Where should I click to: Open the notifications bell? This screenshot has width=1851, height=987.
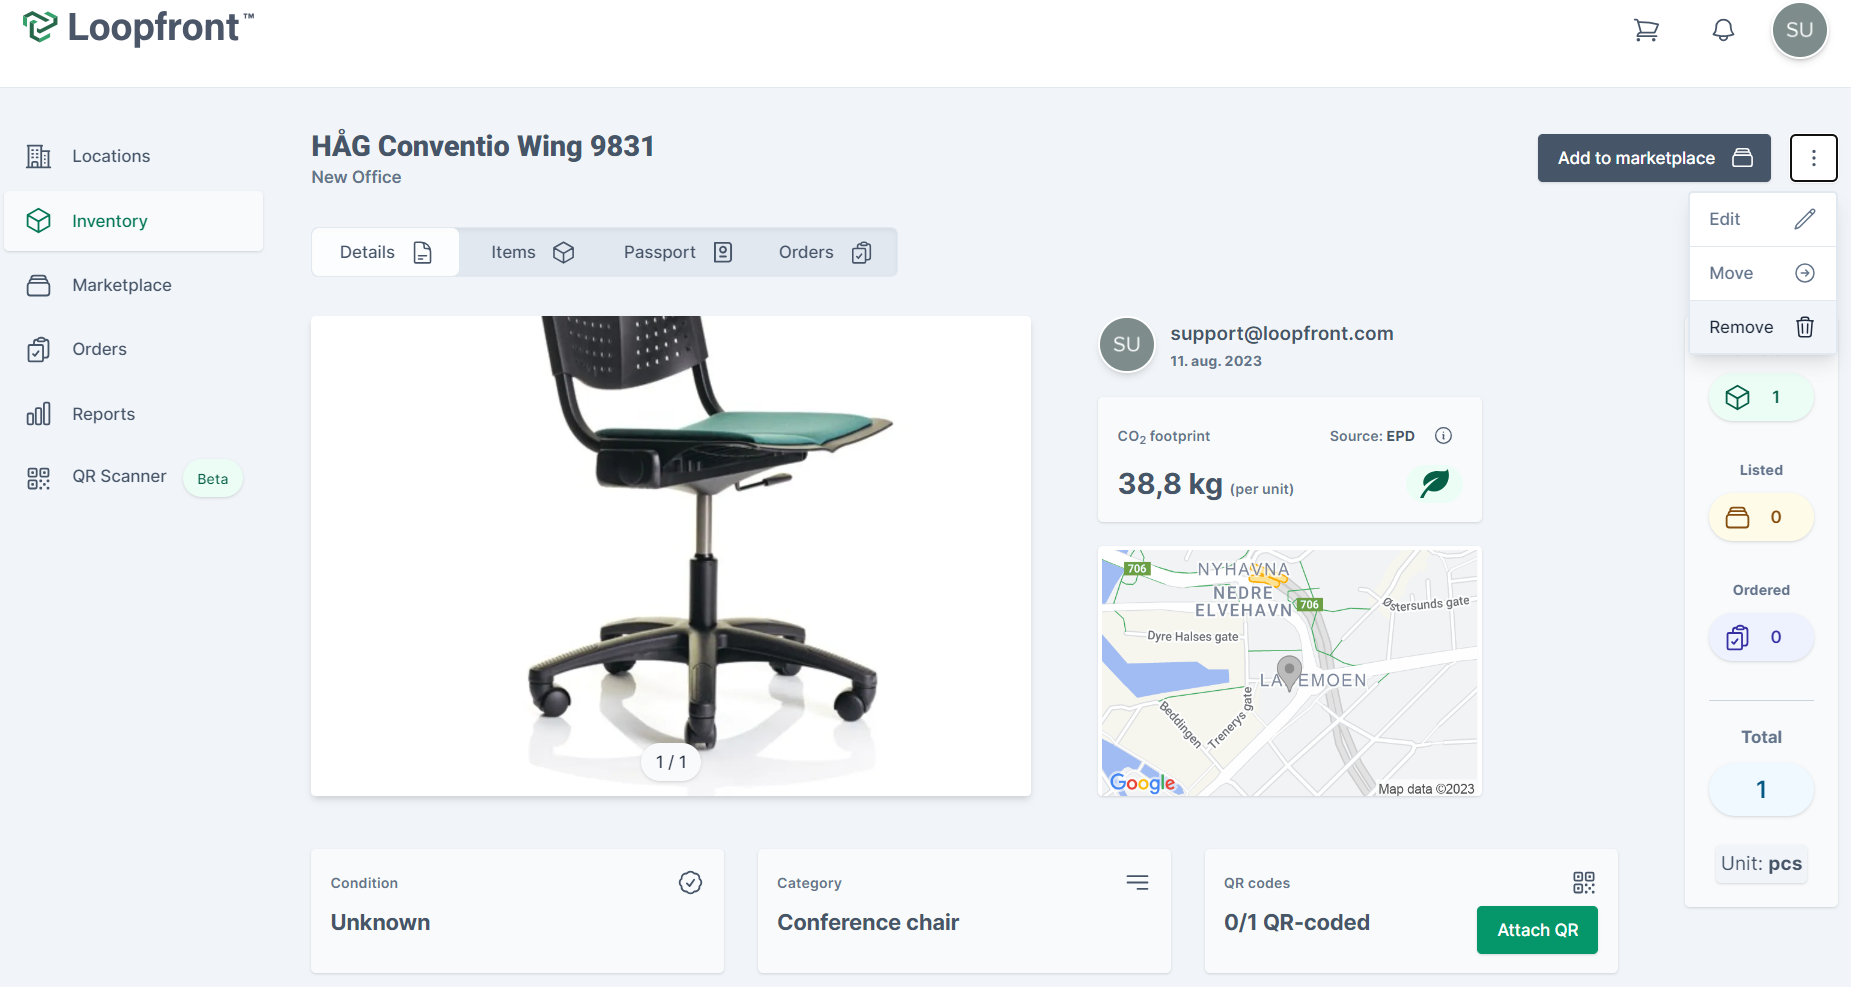(1723, 30)
